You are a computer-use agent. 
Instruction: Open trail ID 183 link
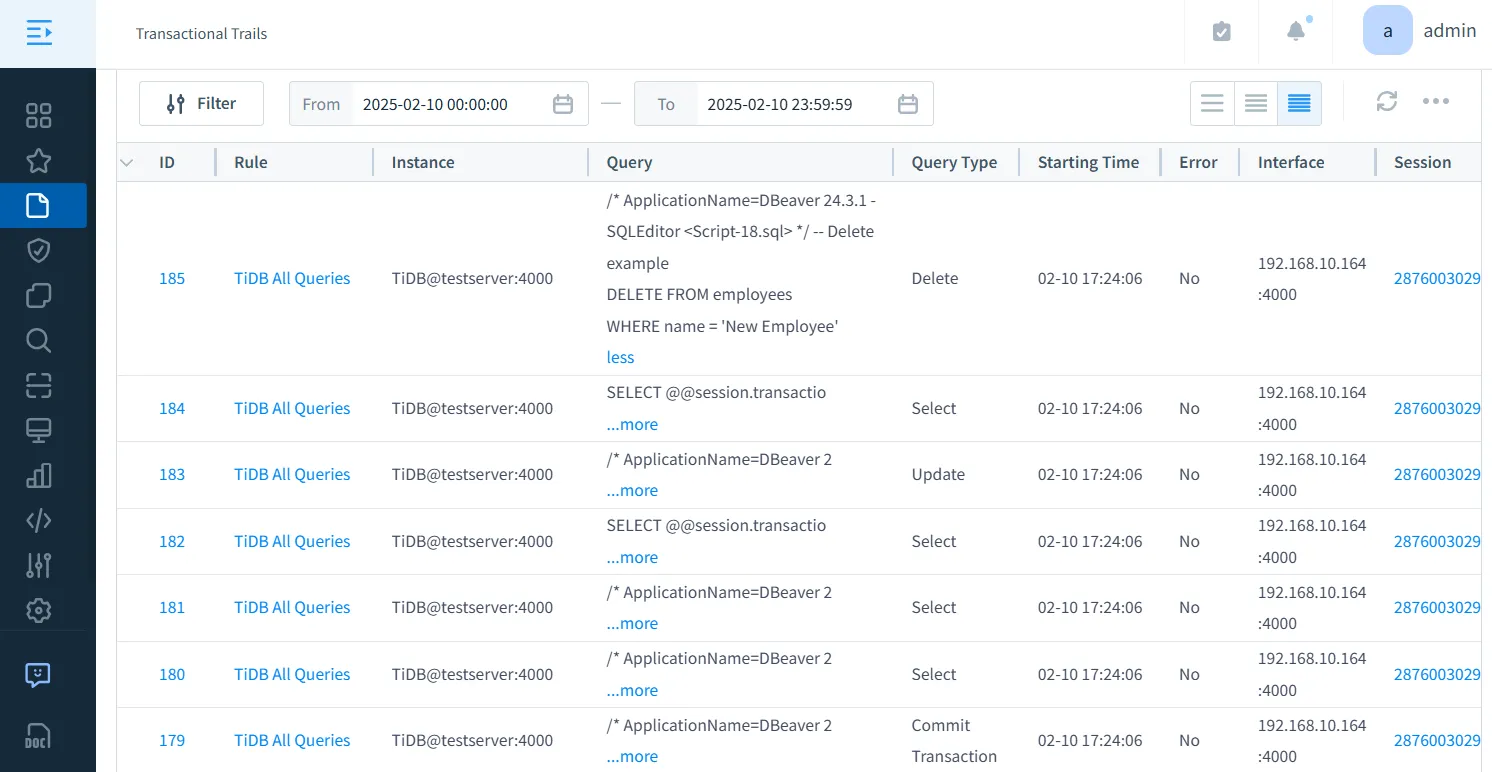pyautogui.click(x=172, y=474)
